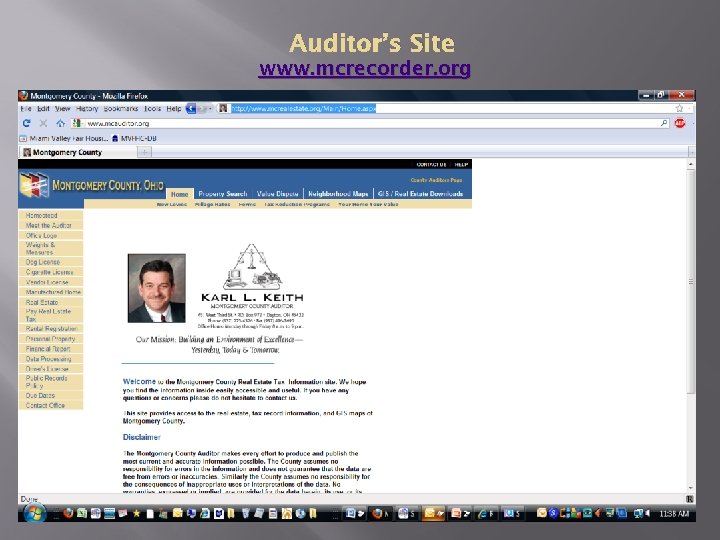This screenshot has width=720, height=540.
Task: Click the volume speaker tray icon
Action: coord(647,513)
